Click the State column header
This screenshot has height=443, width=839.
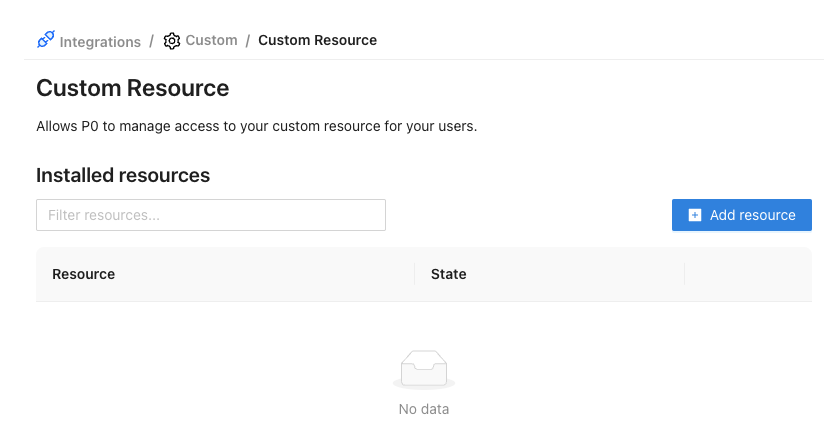tap(448, 274)
